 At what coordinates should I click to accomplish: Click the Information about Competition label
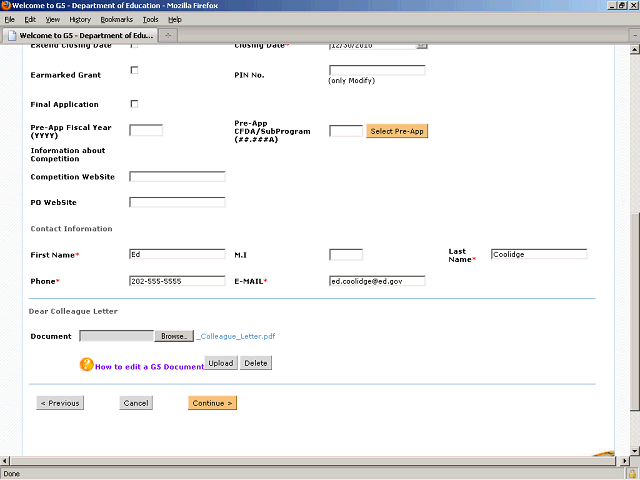pyautogui.click(x=68, y=155)
